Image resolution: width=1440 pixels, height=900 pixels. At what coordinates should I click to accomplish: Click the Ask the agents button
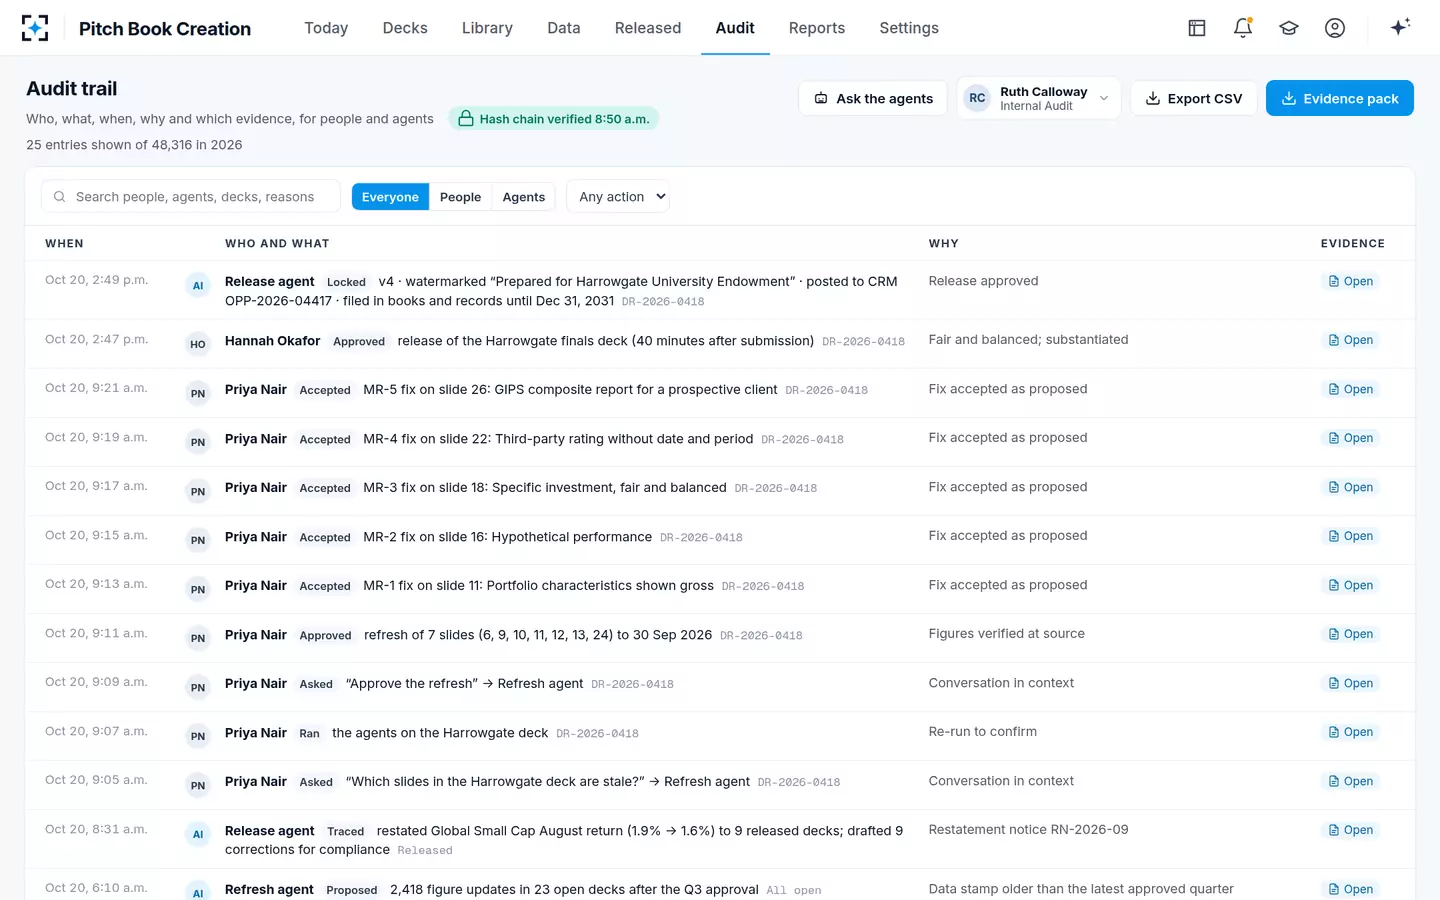tap(873, 98)
